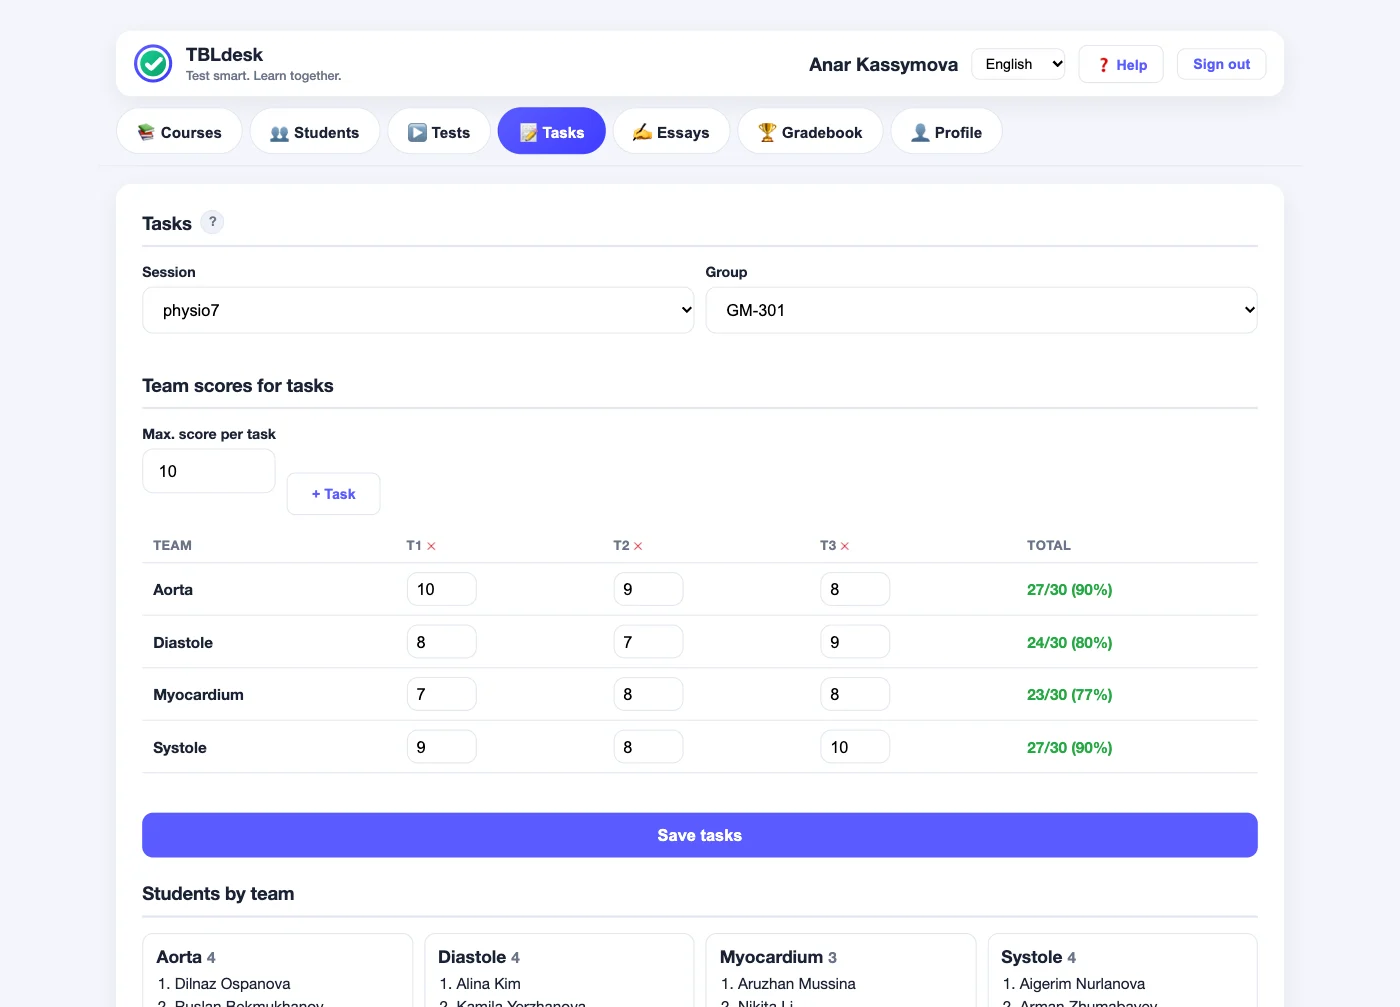Click Diastole's total 24/30 (80%)
Viewport: 1400px width, 1007px height.
click(x=1069, y=642)
